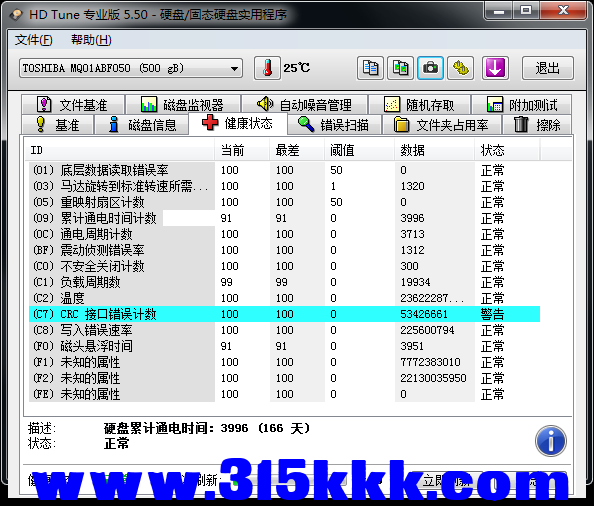Switch to the 附加测试 tab

pyautogui.click(x=522, y=105)
